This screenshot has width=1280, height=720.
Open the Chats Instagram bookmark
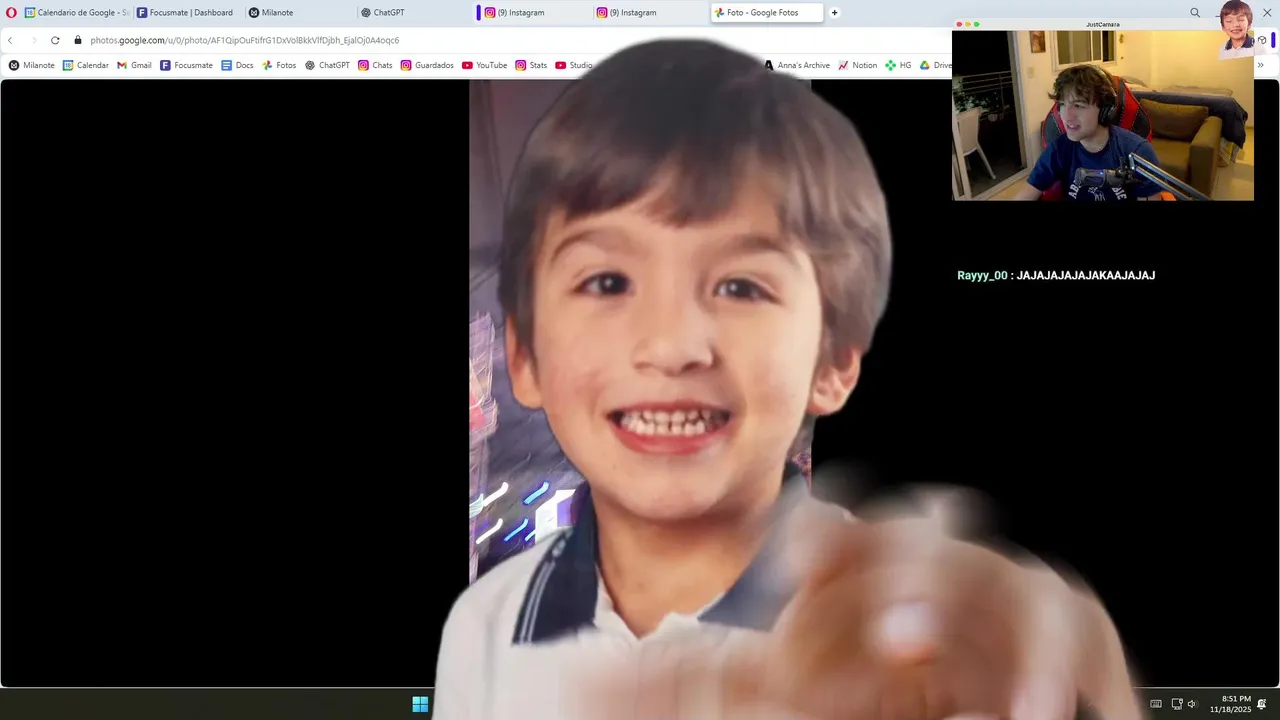(x=375, y=65)
